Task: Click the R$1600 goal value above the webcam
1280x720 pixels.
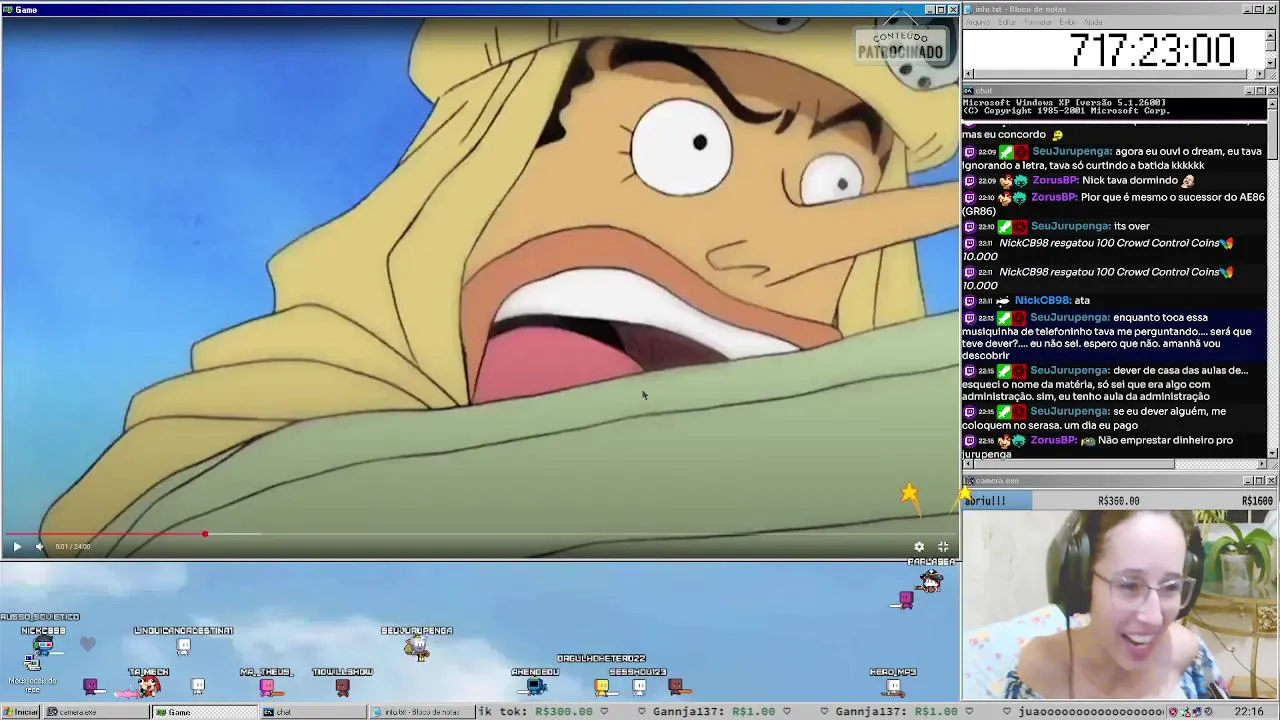Action: point(1257,501)
